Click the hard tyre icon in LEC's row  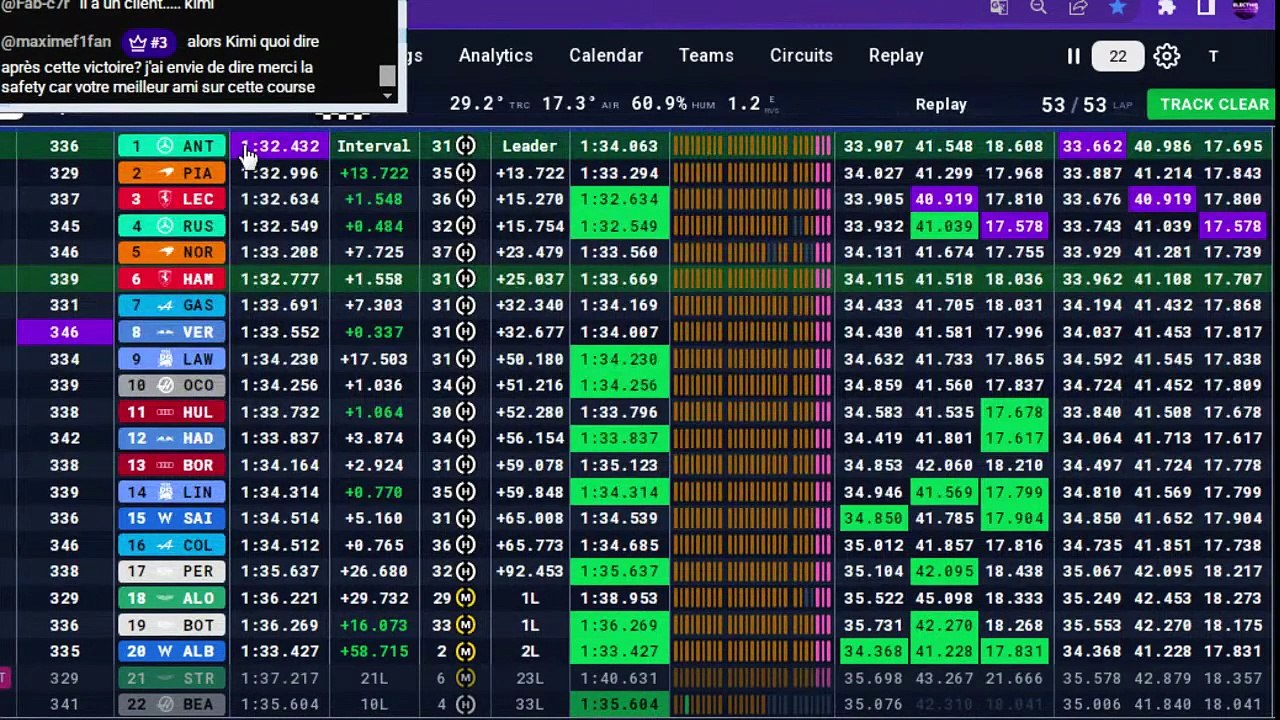(x=466, y=199)
